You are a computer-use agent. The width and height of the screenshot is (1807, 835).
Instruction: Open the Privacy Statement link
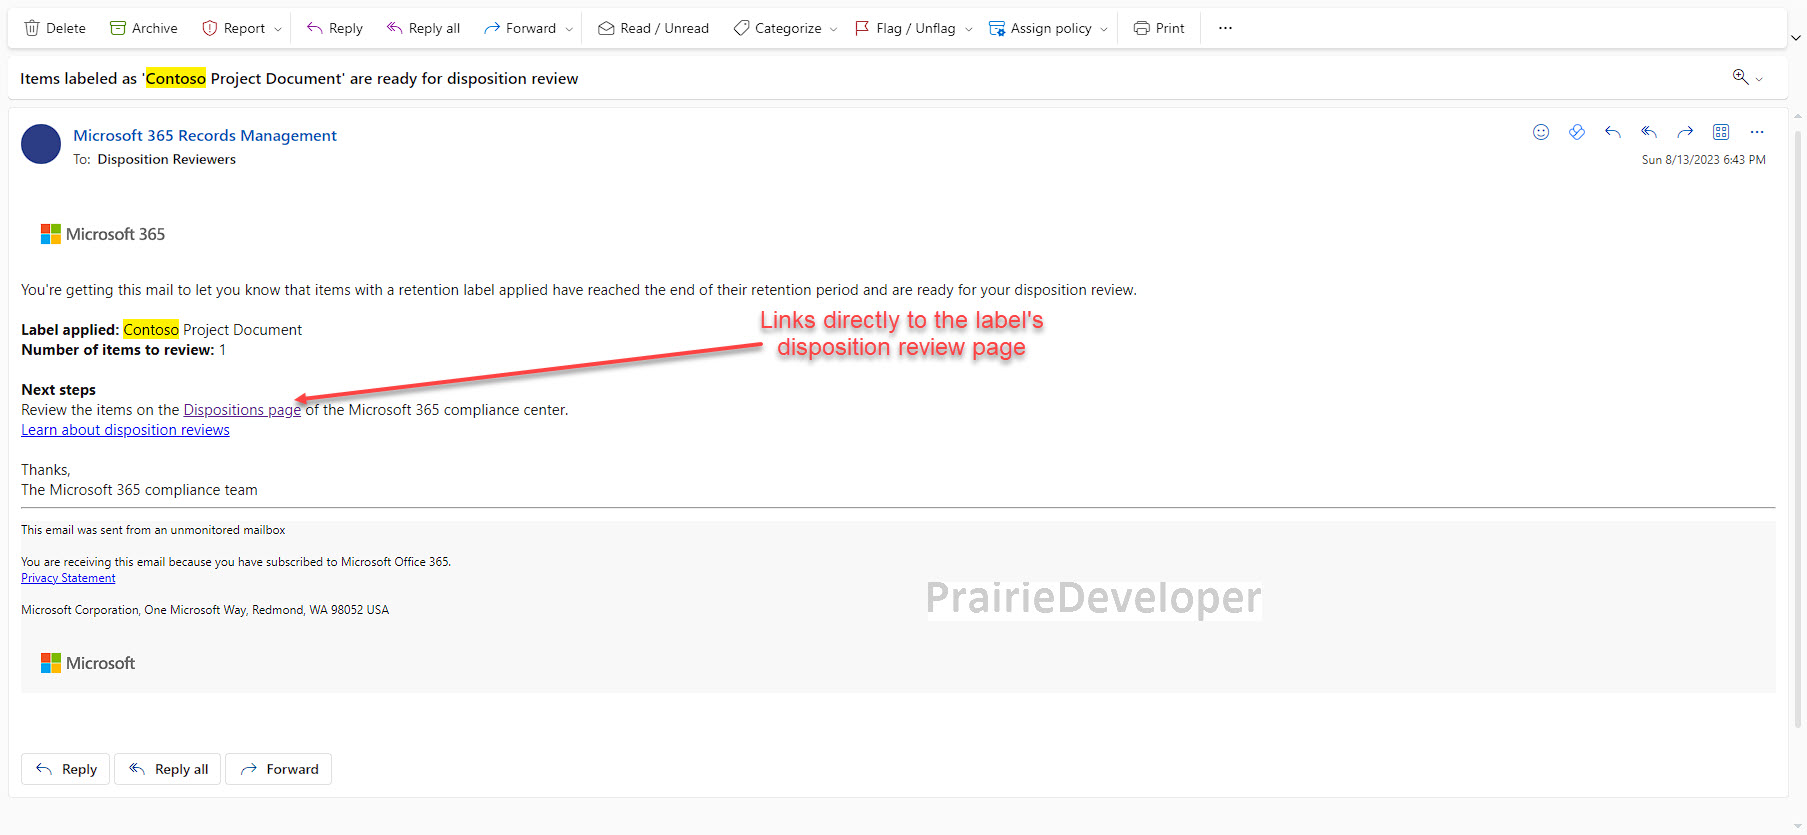tap(68, 578)
